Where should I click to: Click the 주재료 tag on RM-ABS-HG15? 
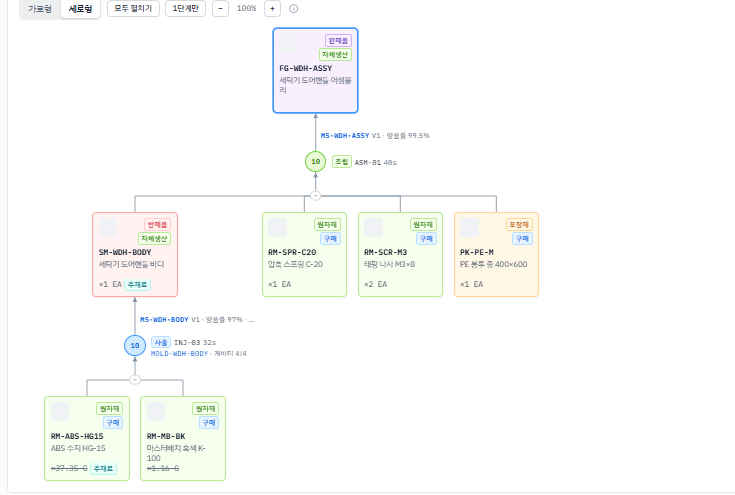point(103,468)
